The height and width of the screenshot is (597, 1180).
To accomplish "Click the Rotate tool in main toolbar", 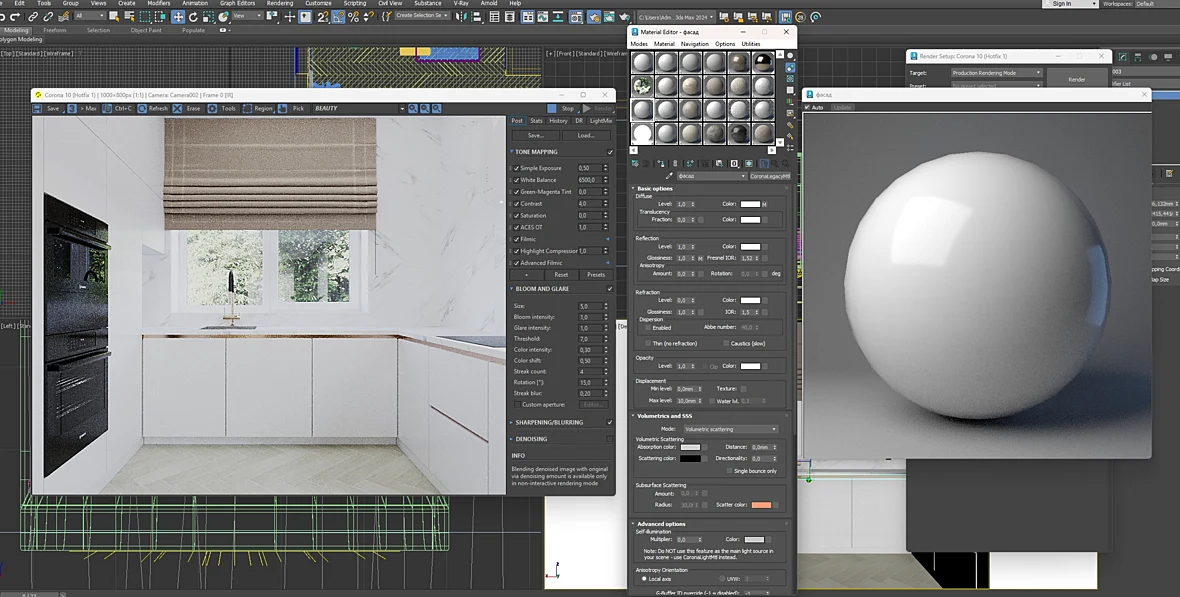I will click(x=193, y=17).
